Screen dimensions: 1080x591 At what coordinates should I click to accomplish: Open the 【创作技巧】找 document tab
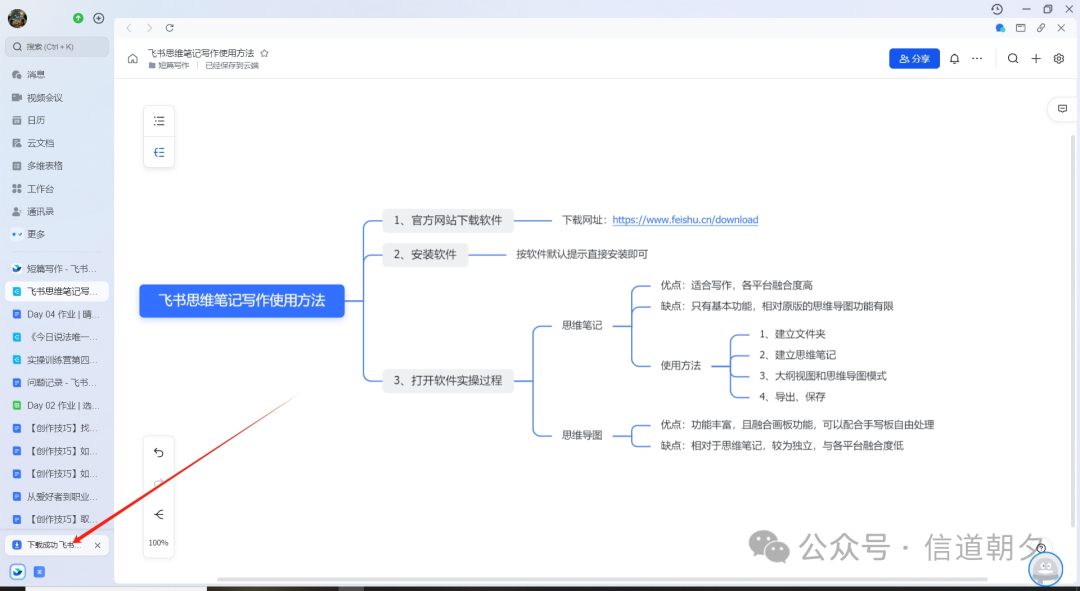point(56,428)
